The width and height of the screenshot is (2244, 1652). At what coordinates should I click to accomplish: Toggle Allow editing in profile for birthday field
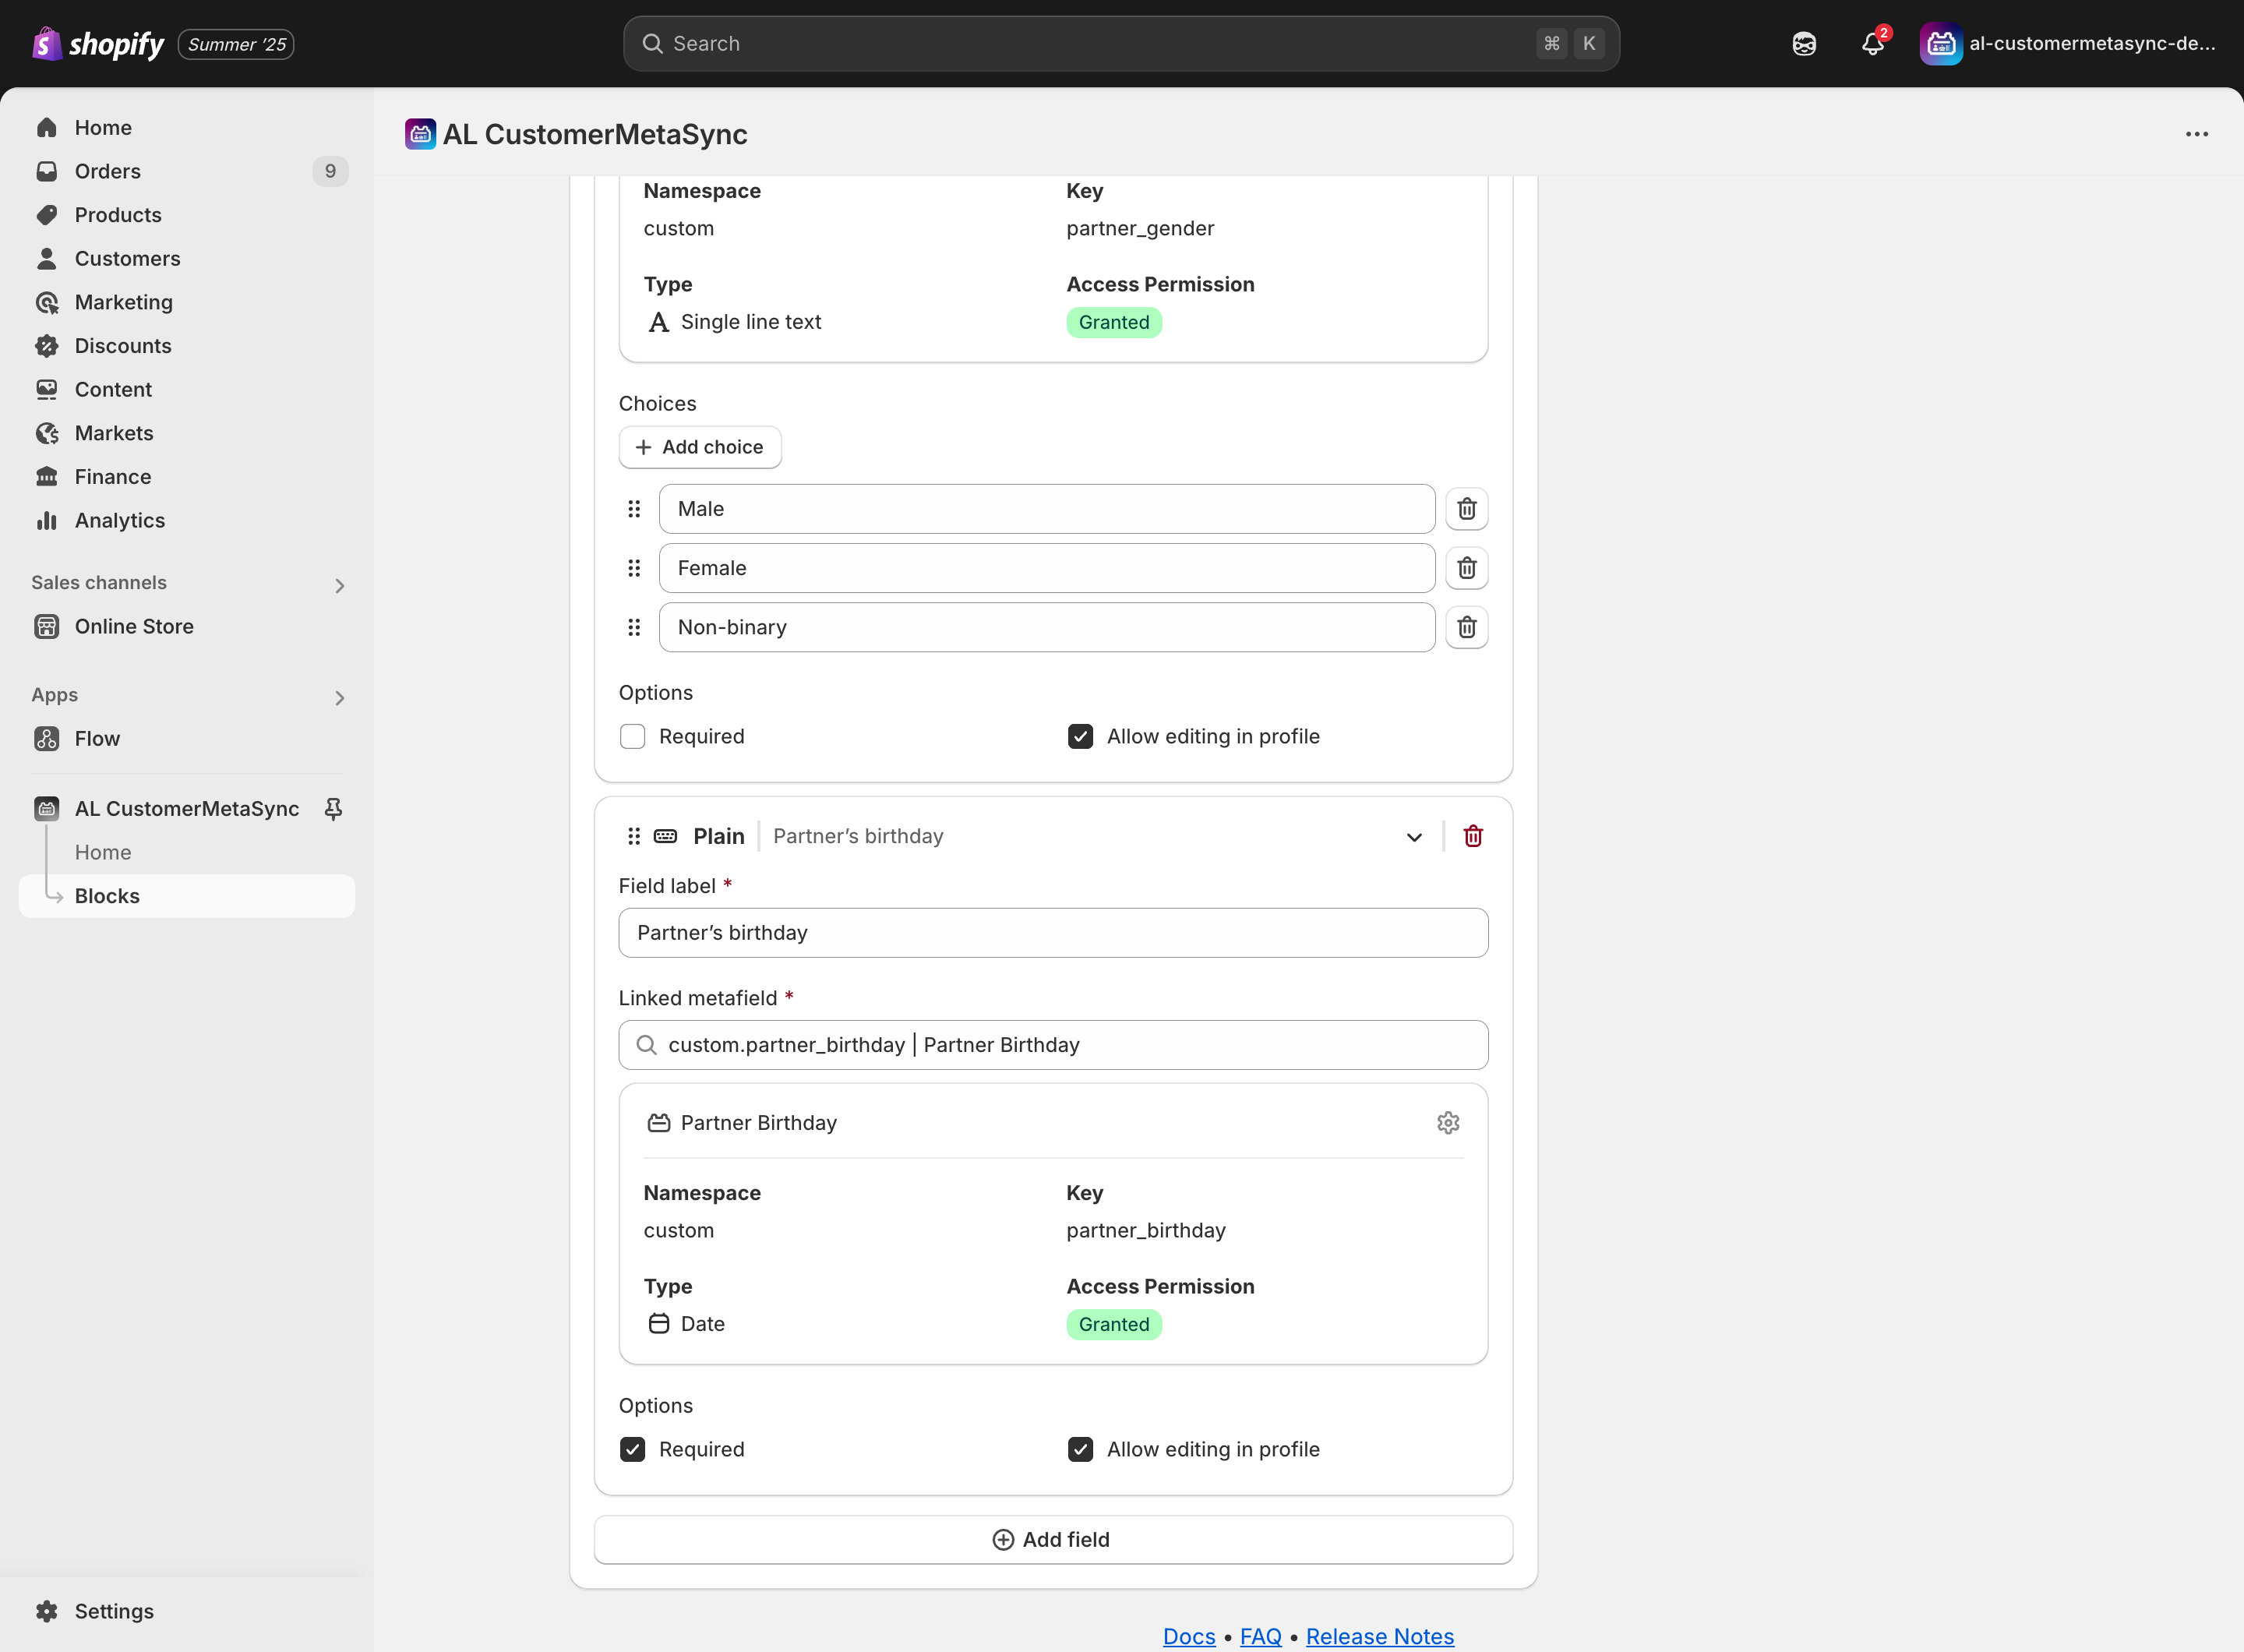(1080, 1450)
